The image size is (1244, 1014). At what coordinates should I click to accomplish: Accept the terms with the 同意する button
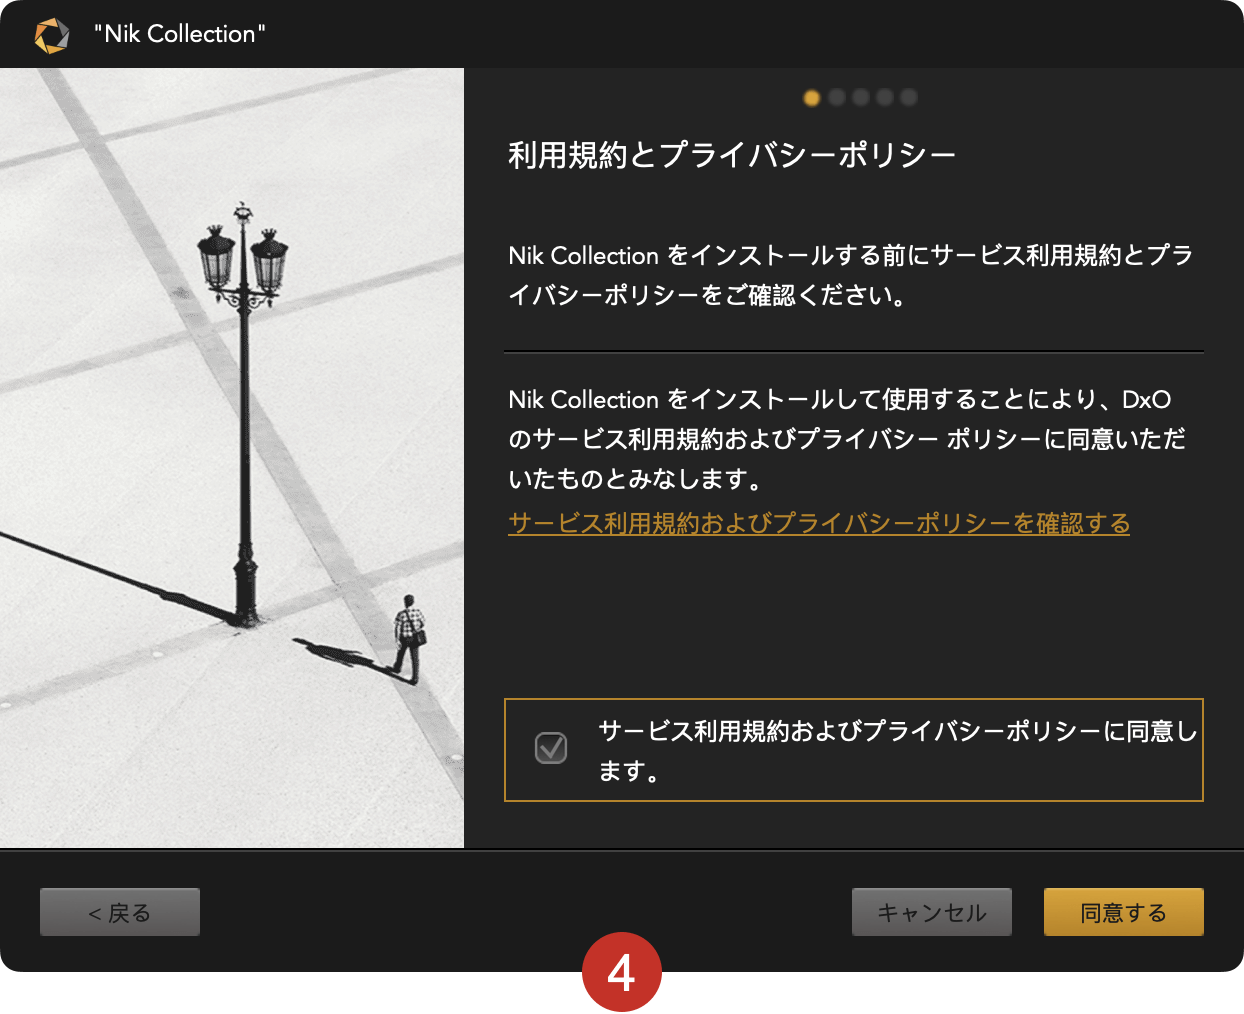click(1124, 912)
